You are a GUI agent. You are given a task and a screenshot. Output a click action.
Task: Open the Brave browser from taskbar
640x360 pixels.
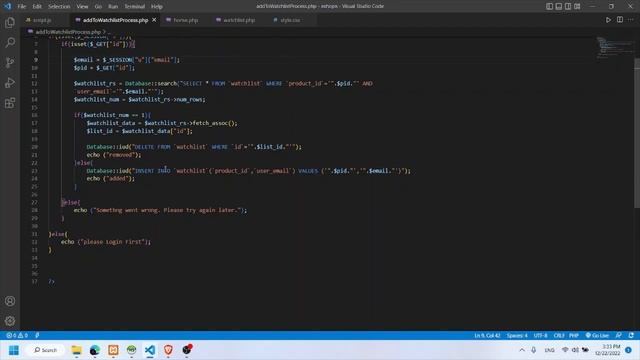[168, 350]
